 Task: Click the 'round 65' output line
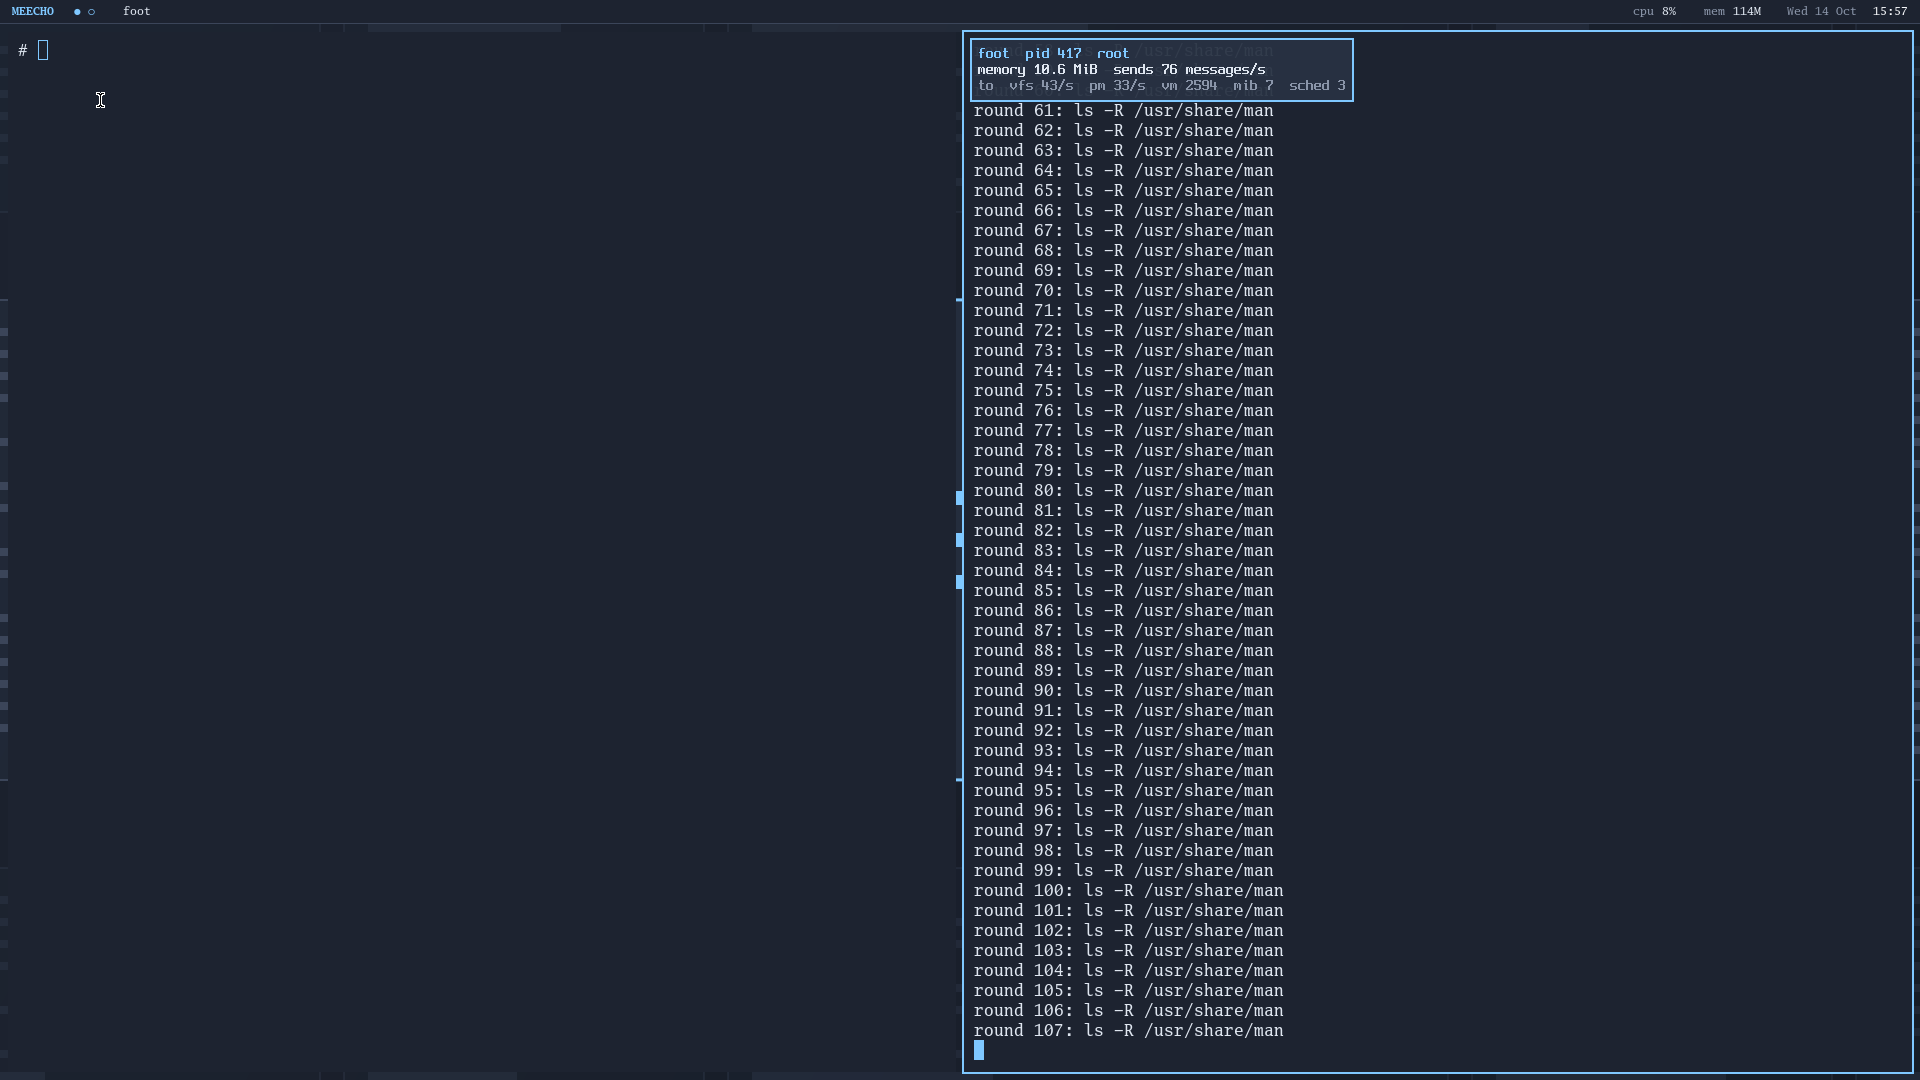1123,191
